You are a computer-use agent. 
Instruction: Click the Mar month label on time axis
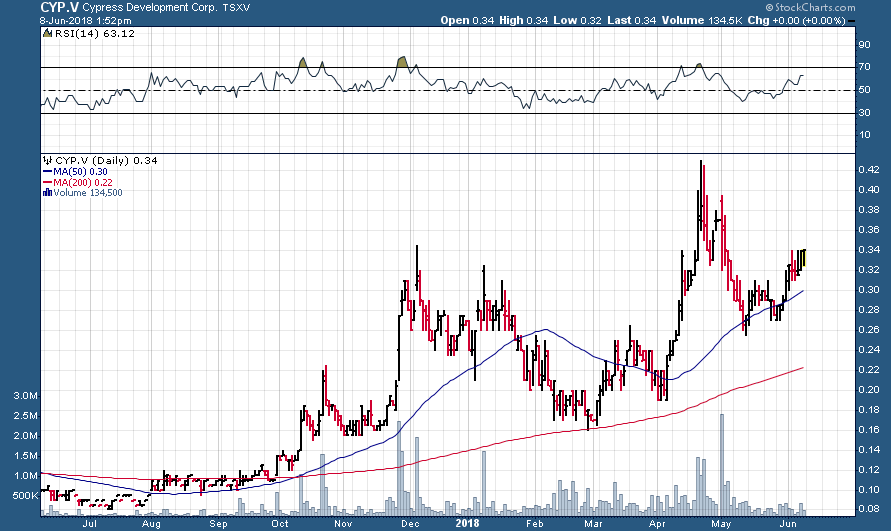(x=593, y=523)
